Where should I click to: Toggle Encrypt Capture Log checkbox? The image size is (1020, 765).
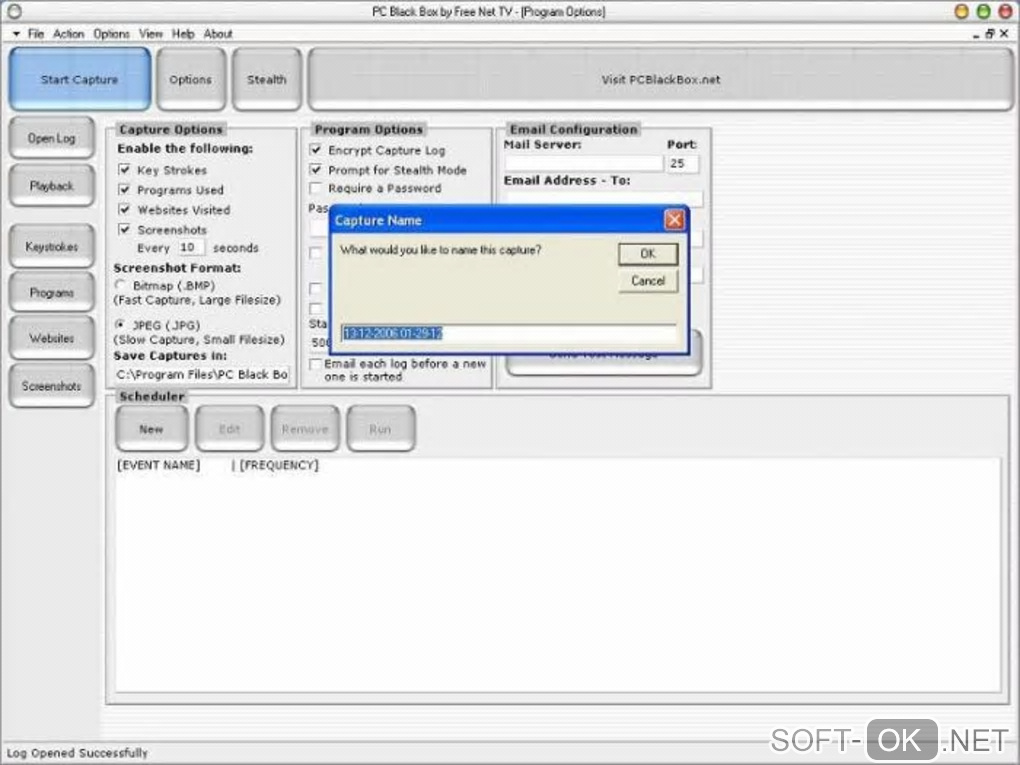tap(315, 150)
